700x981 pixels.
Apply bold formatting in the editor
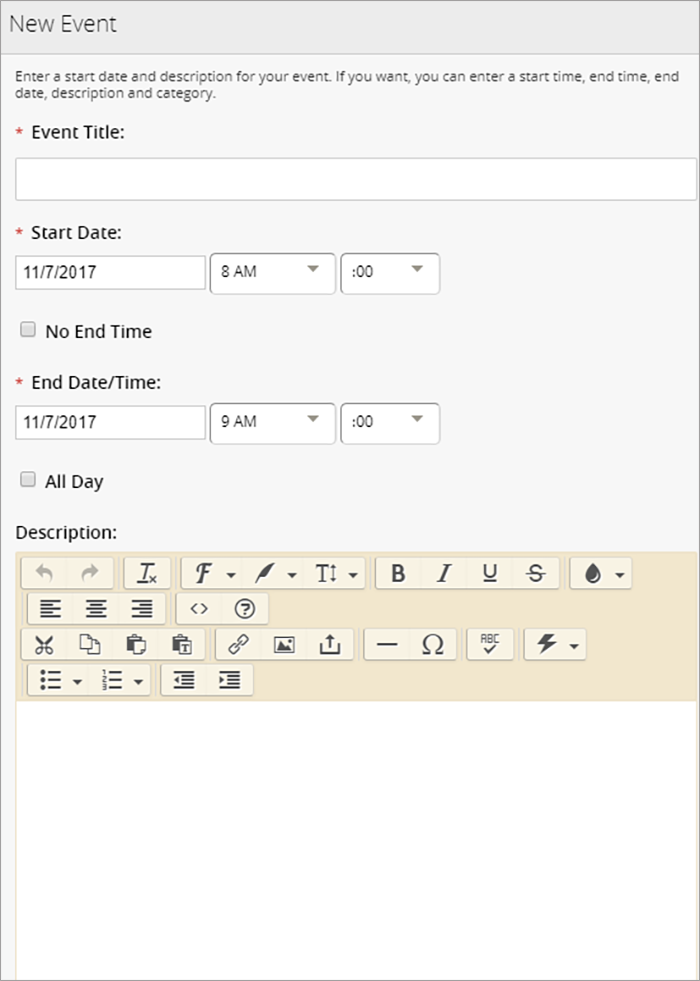397,573
